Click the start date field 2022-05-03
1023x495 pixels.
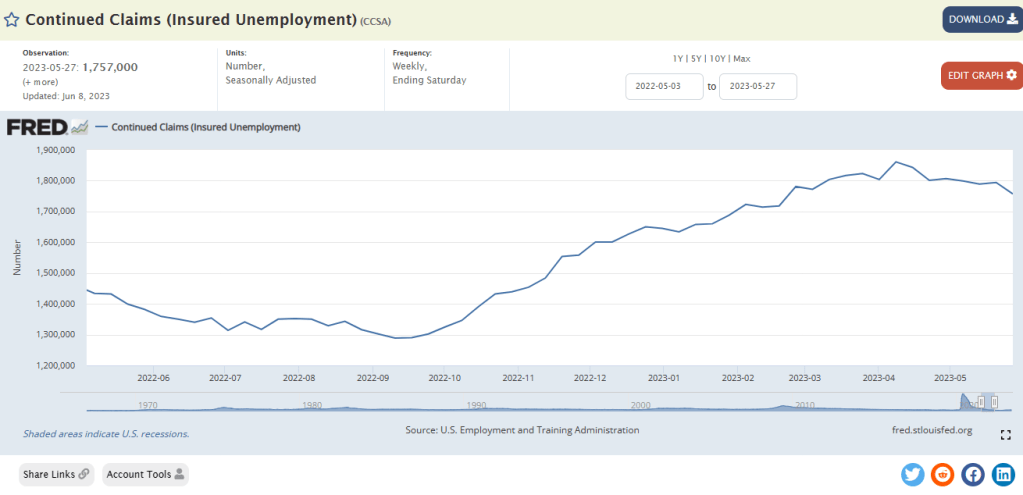click(665, 87)
